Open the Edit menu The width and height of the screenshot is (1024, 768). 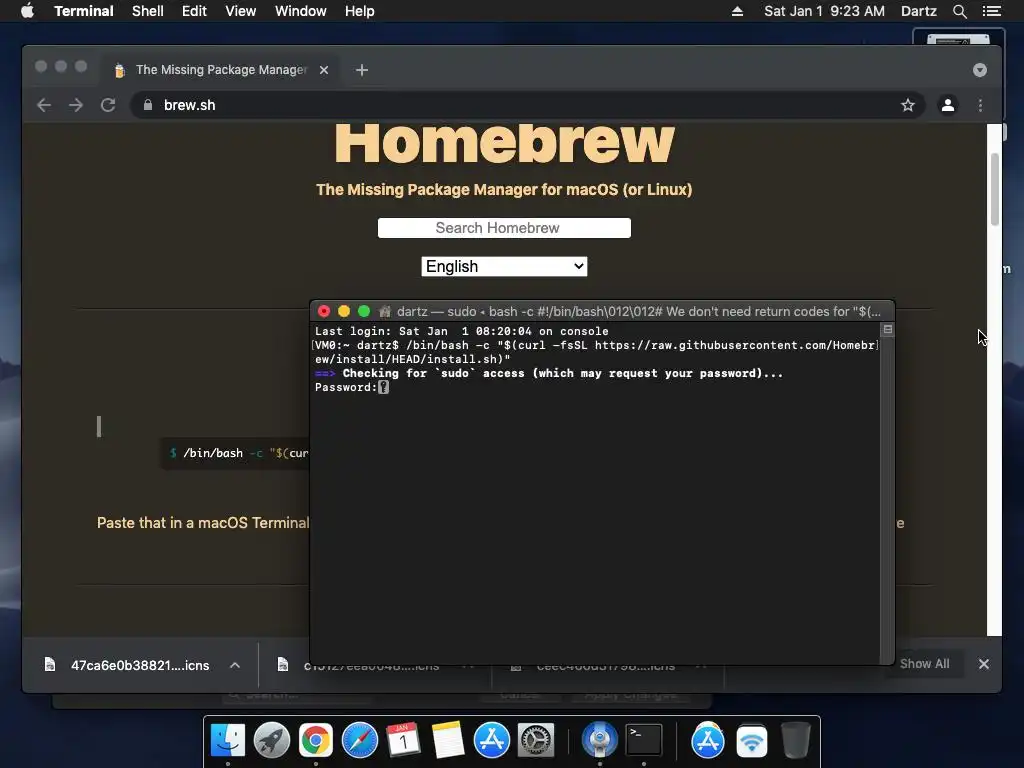(x=194, y=11)
